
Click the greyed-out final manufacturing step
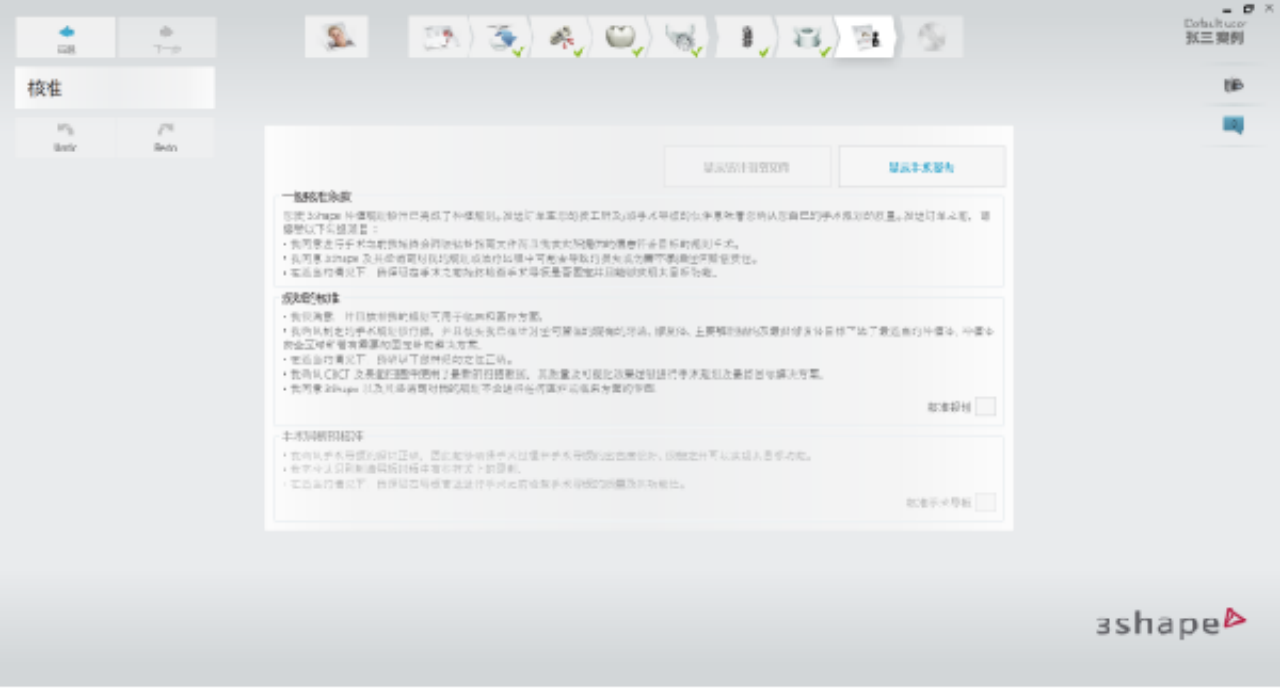click(x=932, y=38)
